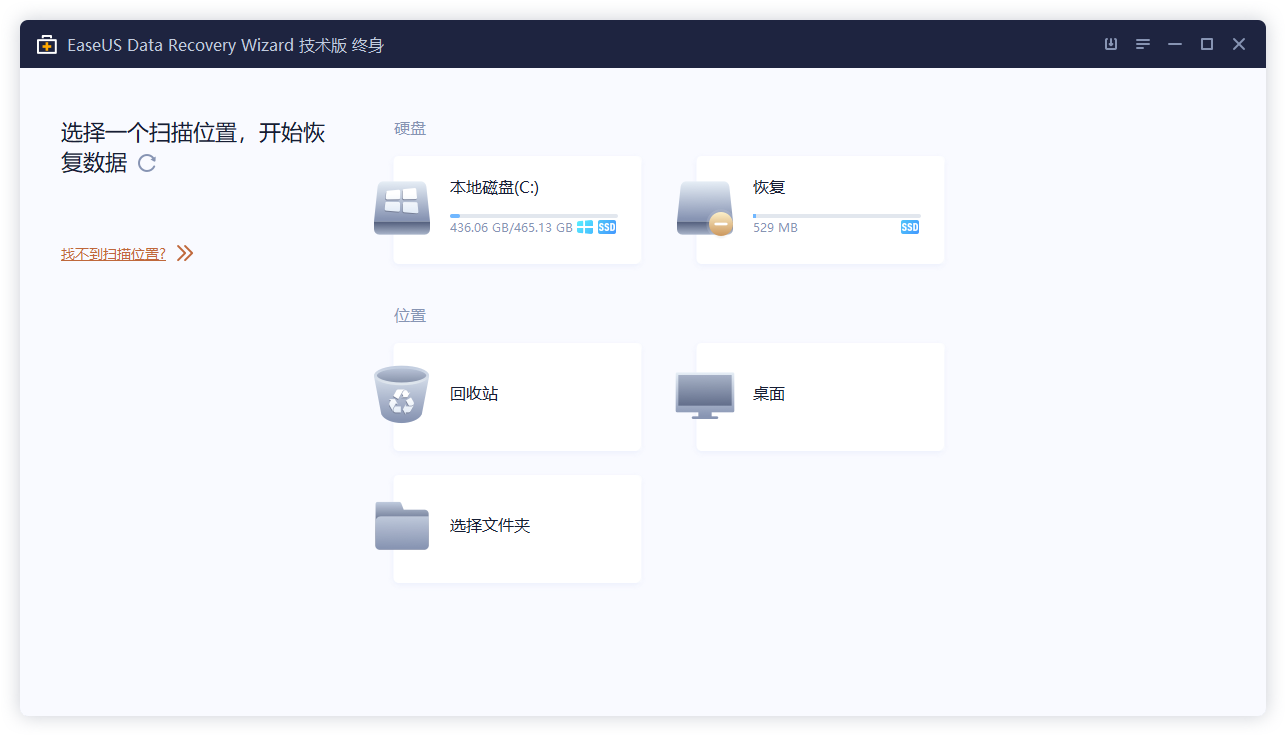Image resolution: width=1286 pixels, height=736 pixels.
Task: Click the 529 MB capacity bar on 恢复
Action: (836, 214)
